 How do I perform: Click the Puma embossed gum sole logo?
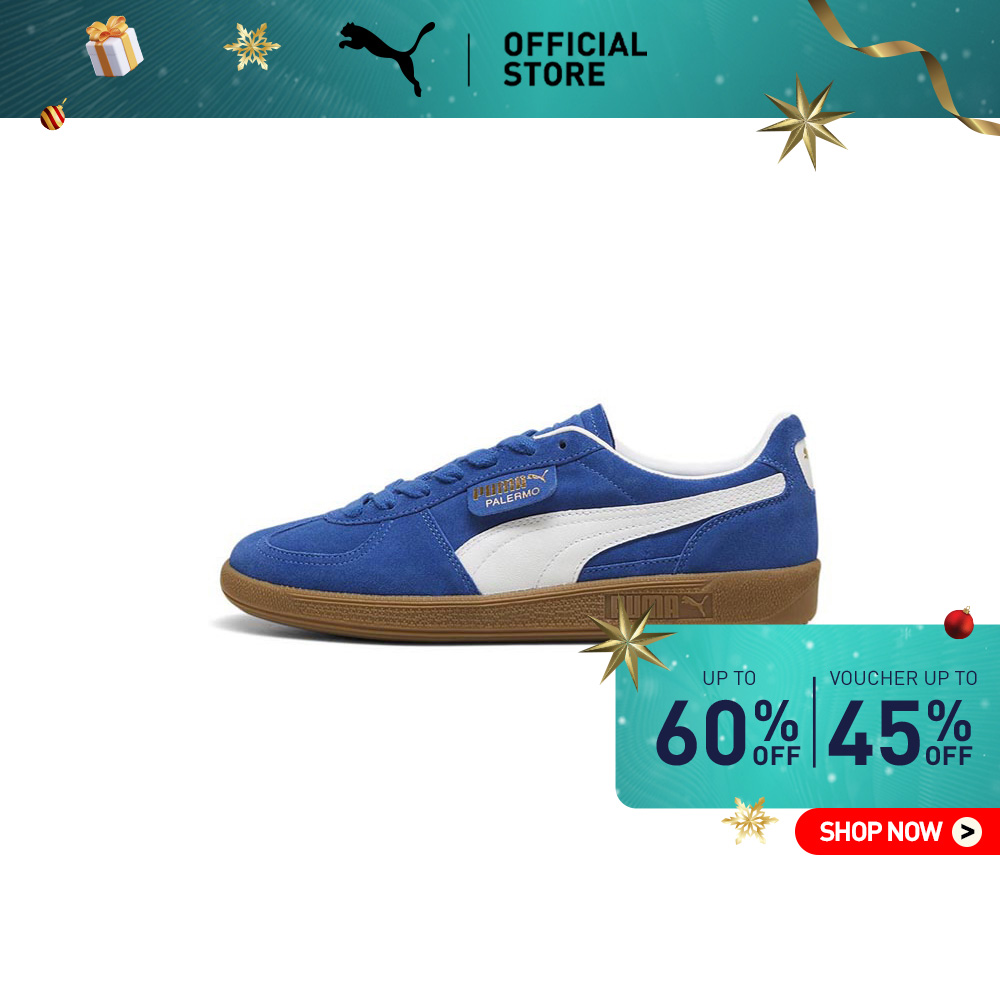pyautogui.click(x=657, y=607)
